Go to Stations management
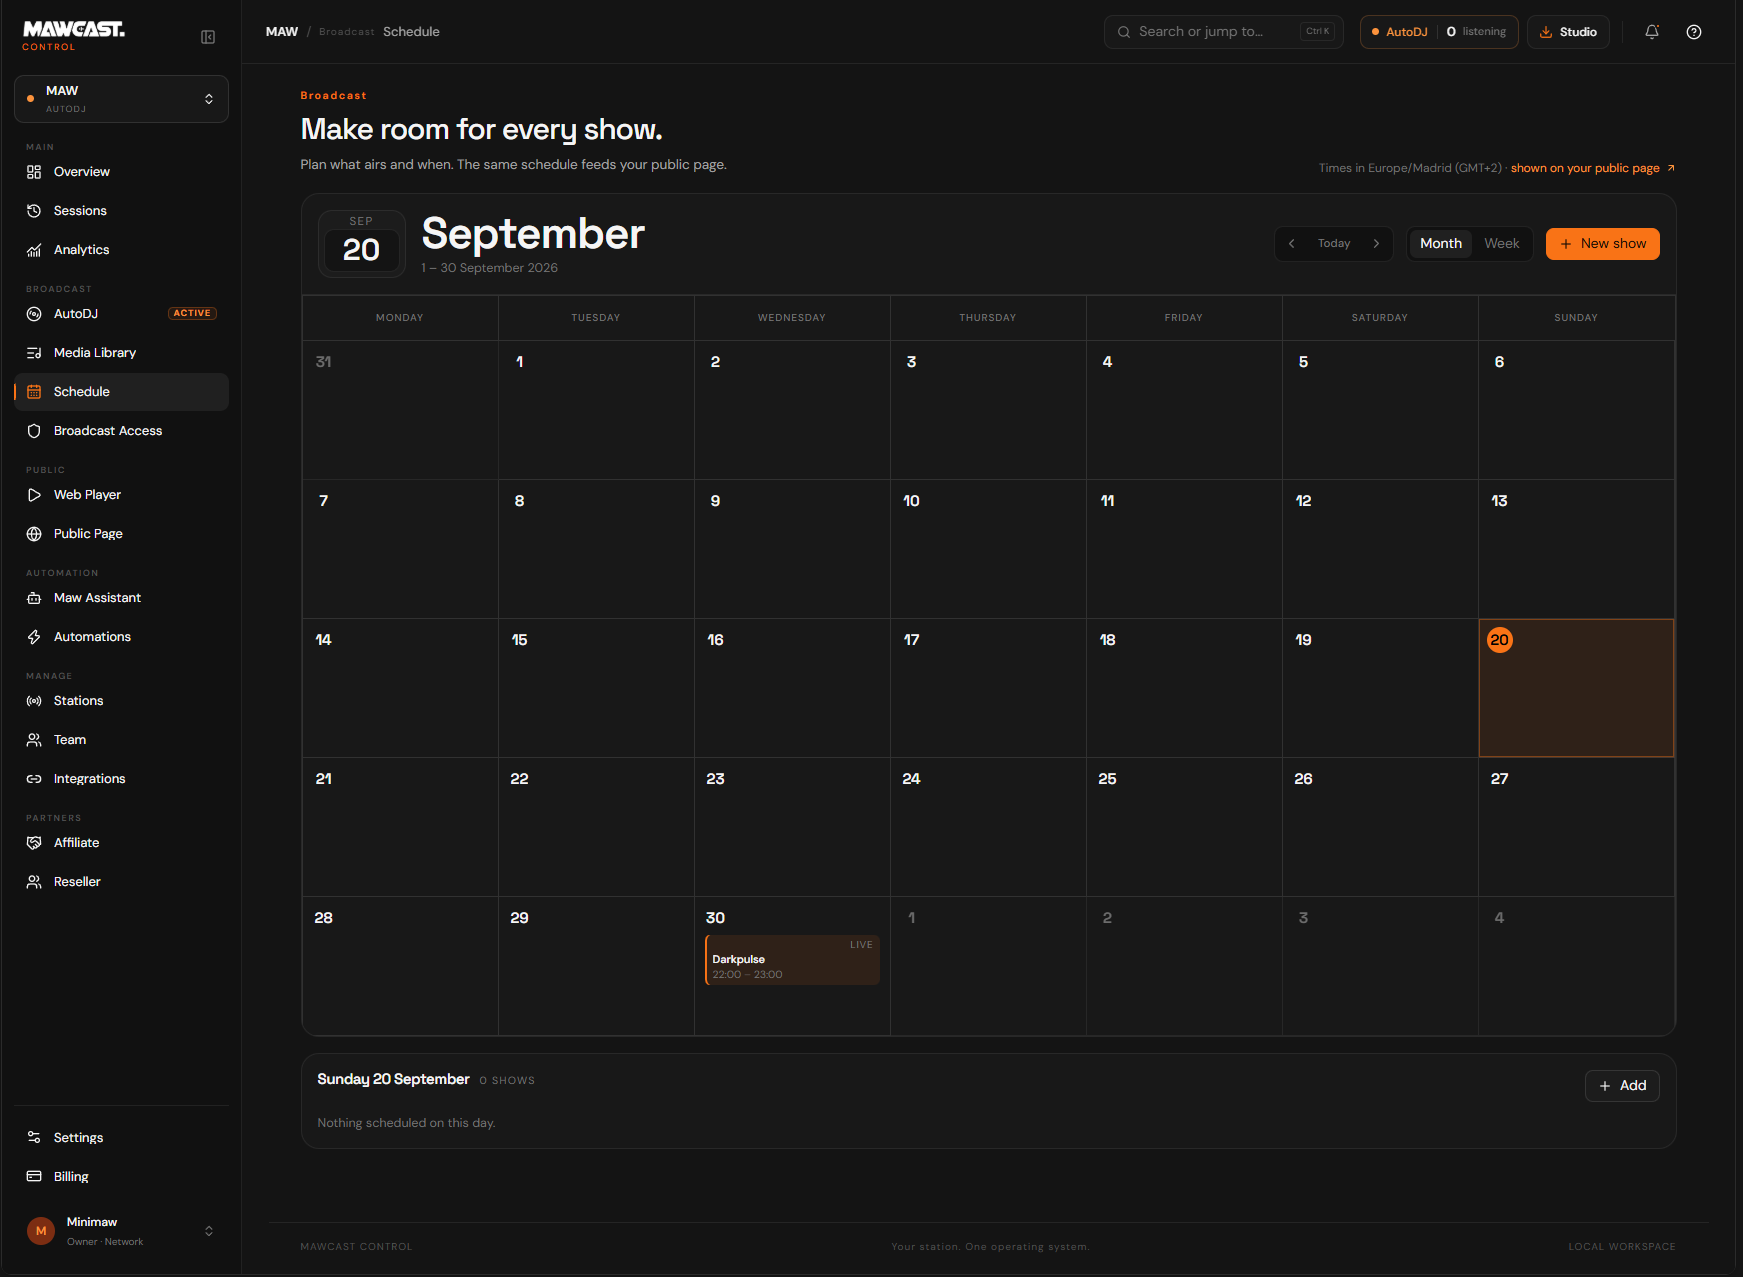Viewport: 1743px width, 1277px height. 121,701
